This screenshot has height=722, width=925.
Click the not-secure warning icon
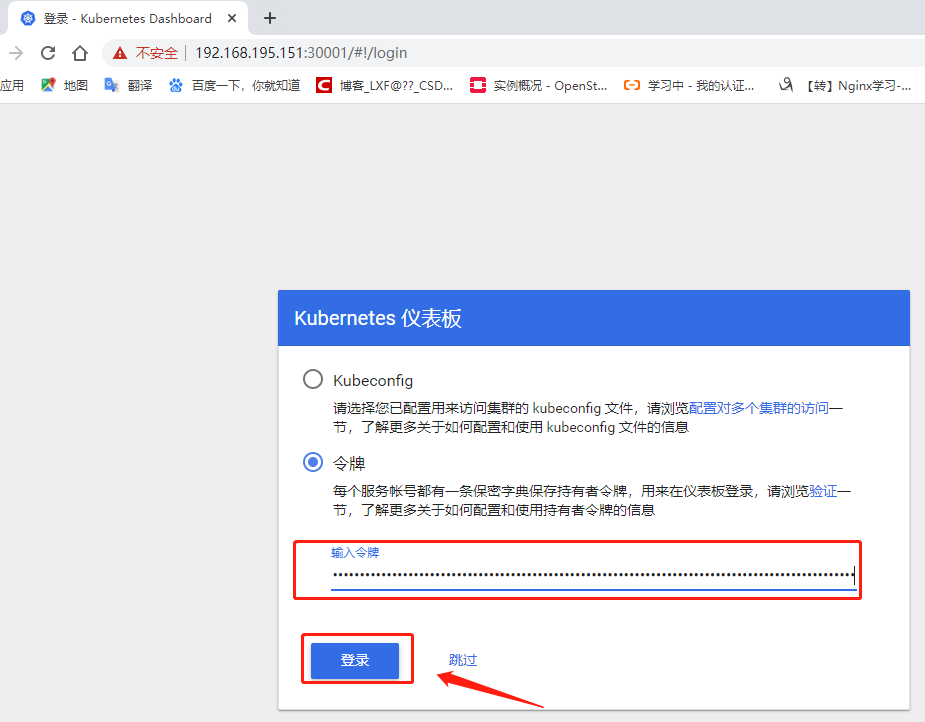pos(120,53)
